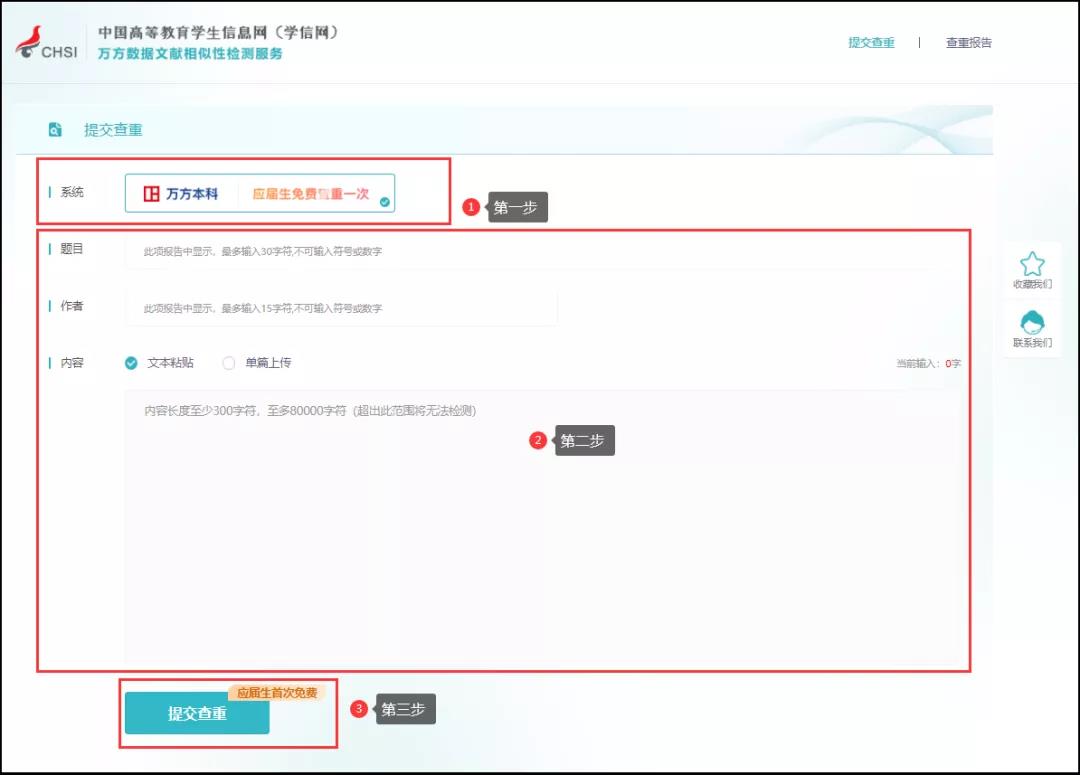Click the star icon to 收藏我们

[x=1031, y=264]
